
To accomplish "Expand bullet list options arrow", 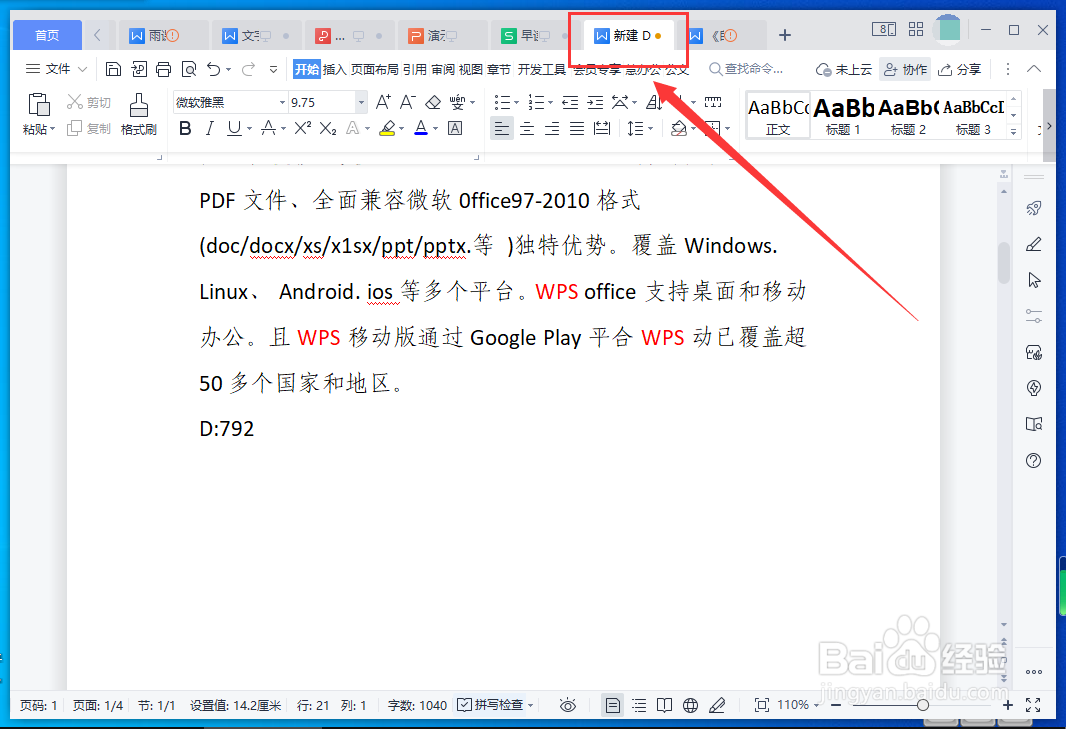I will [517, 103].
